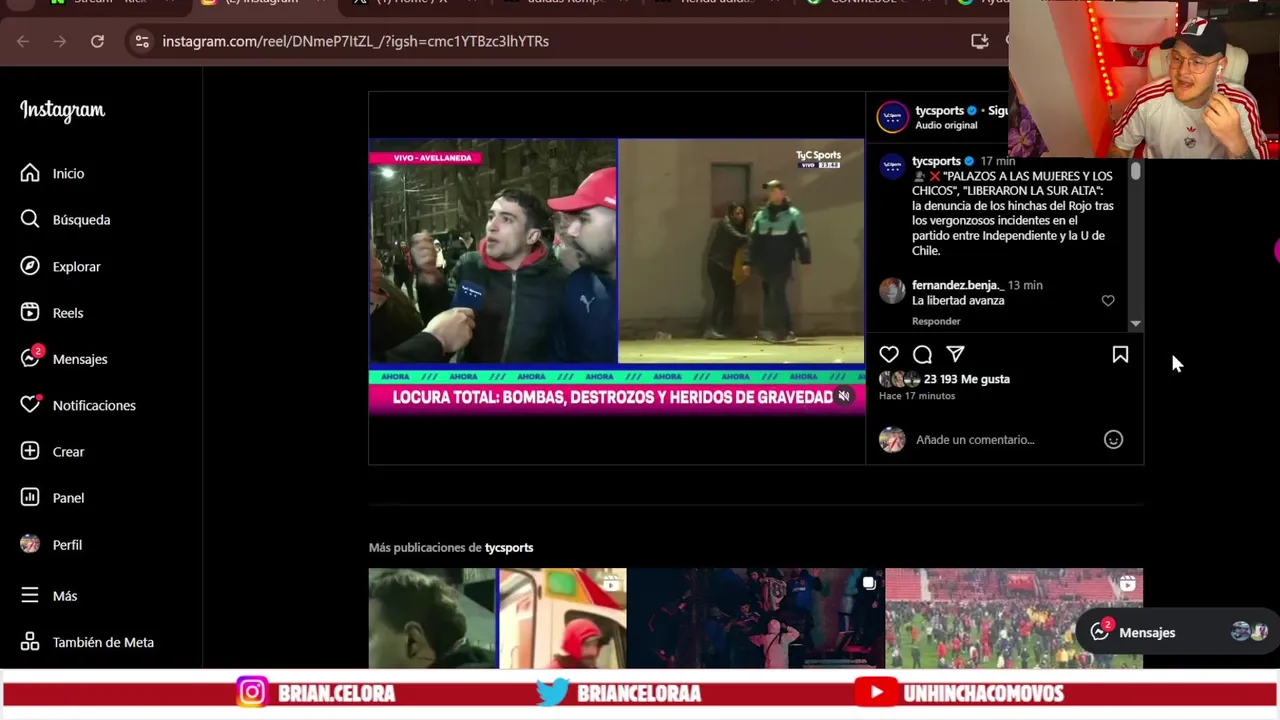
Task: Share post with paper plane icon
Action: (955, 354)
